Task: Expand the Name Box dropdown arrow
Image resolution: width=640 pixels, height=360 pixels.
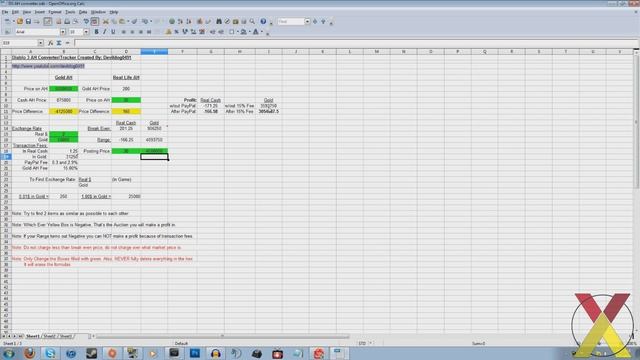Action: [40, 43]
